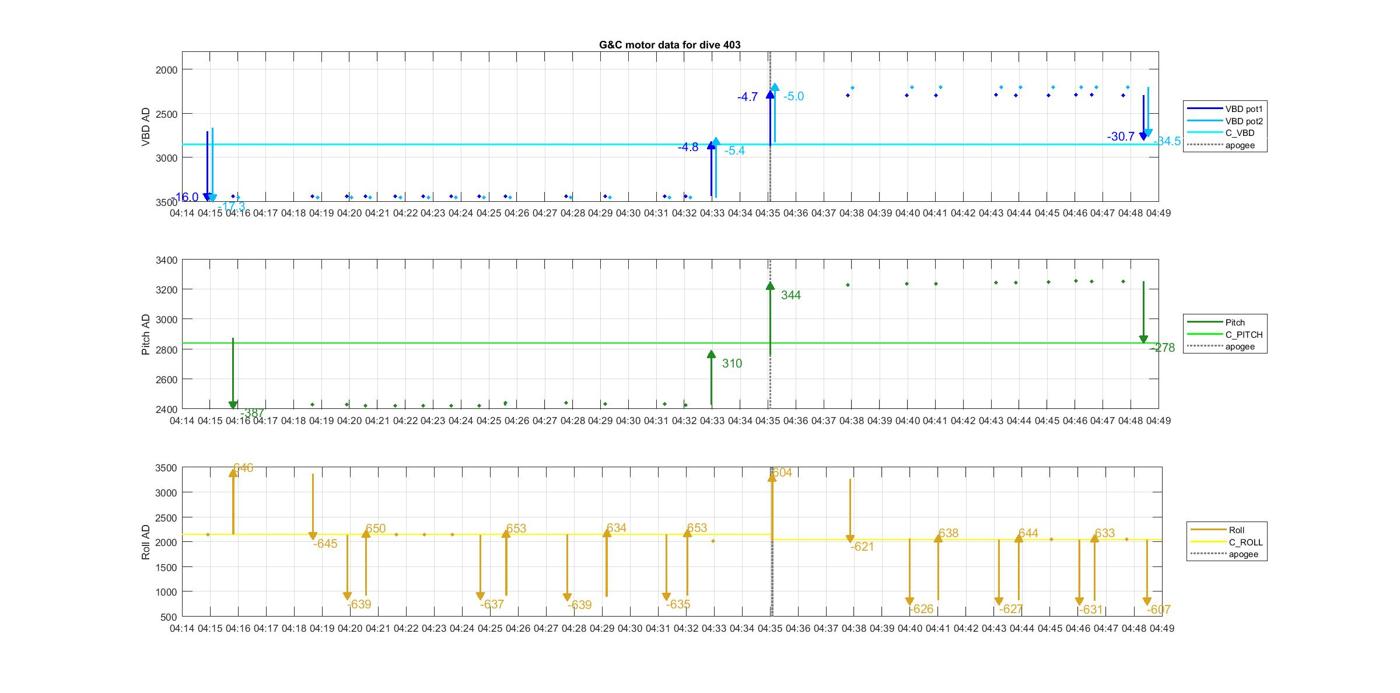1400x693 pixels.
Task: Click the "310" pitch data label
Action: [732, 364]
